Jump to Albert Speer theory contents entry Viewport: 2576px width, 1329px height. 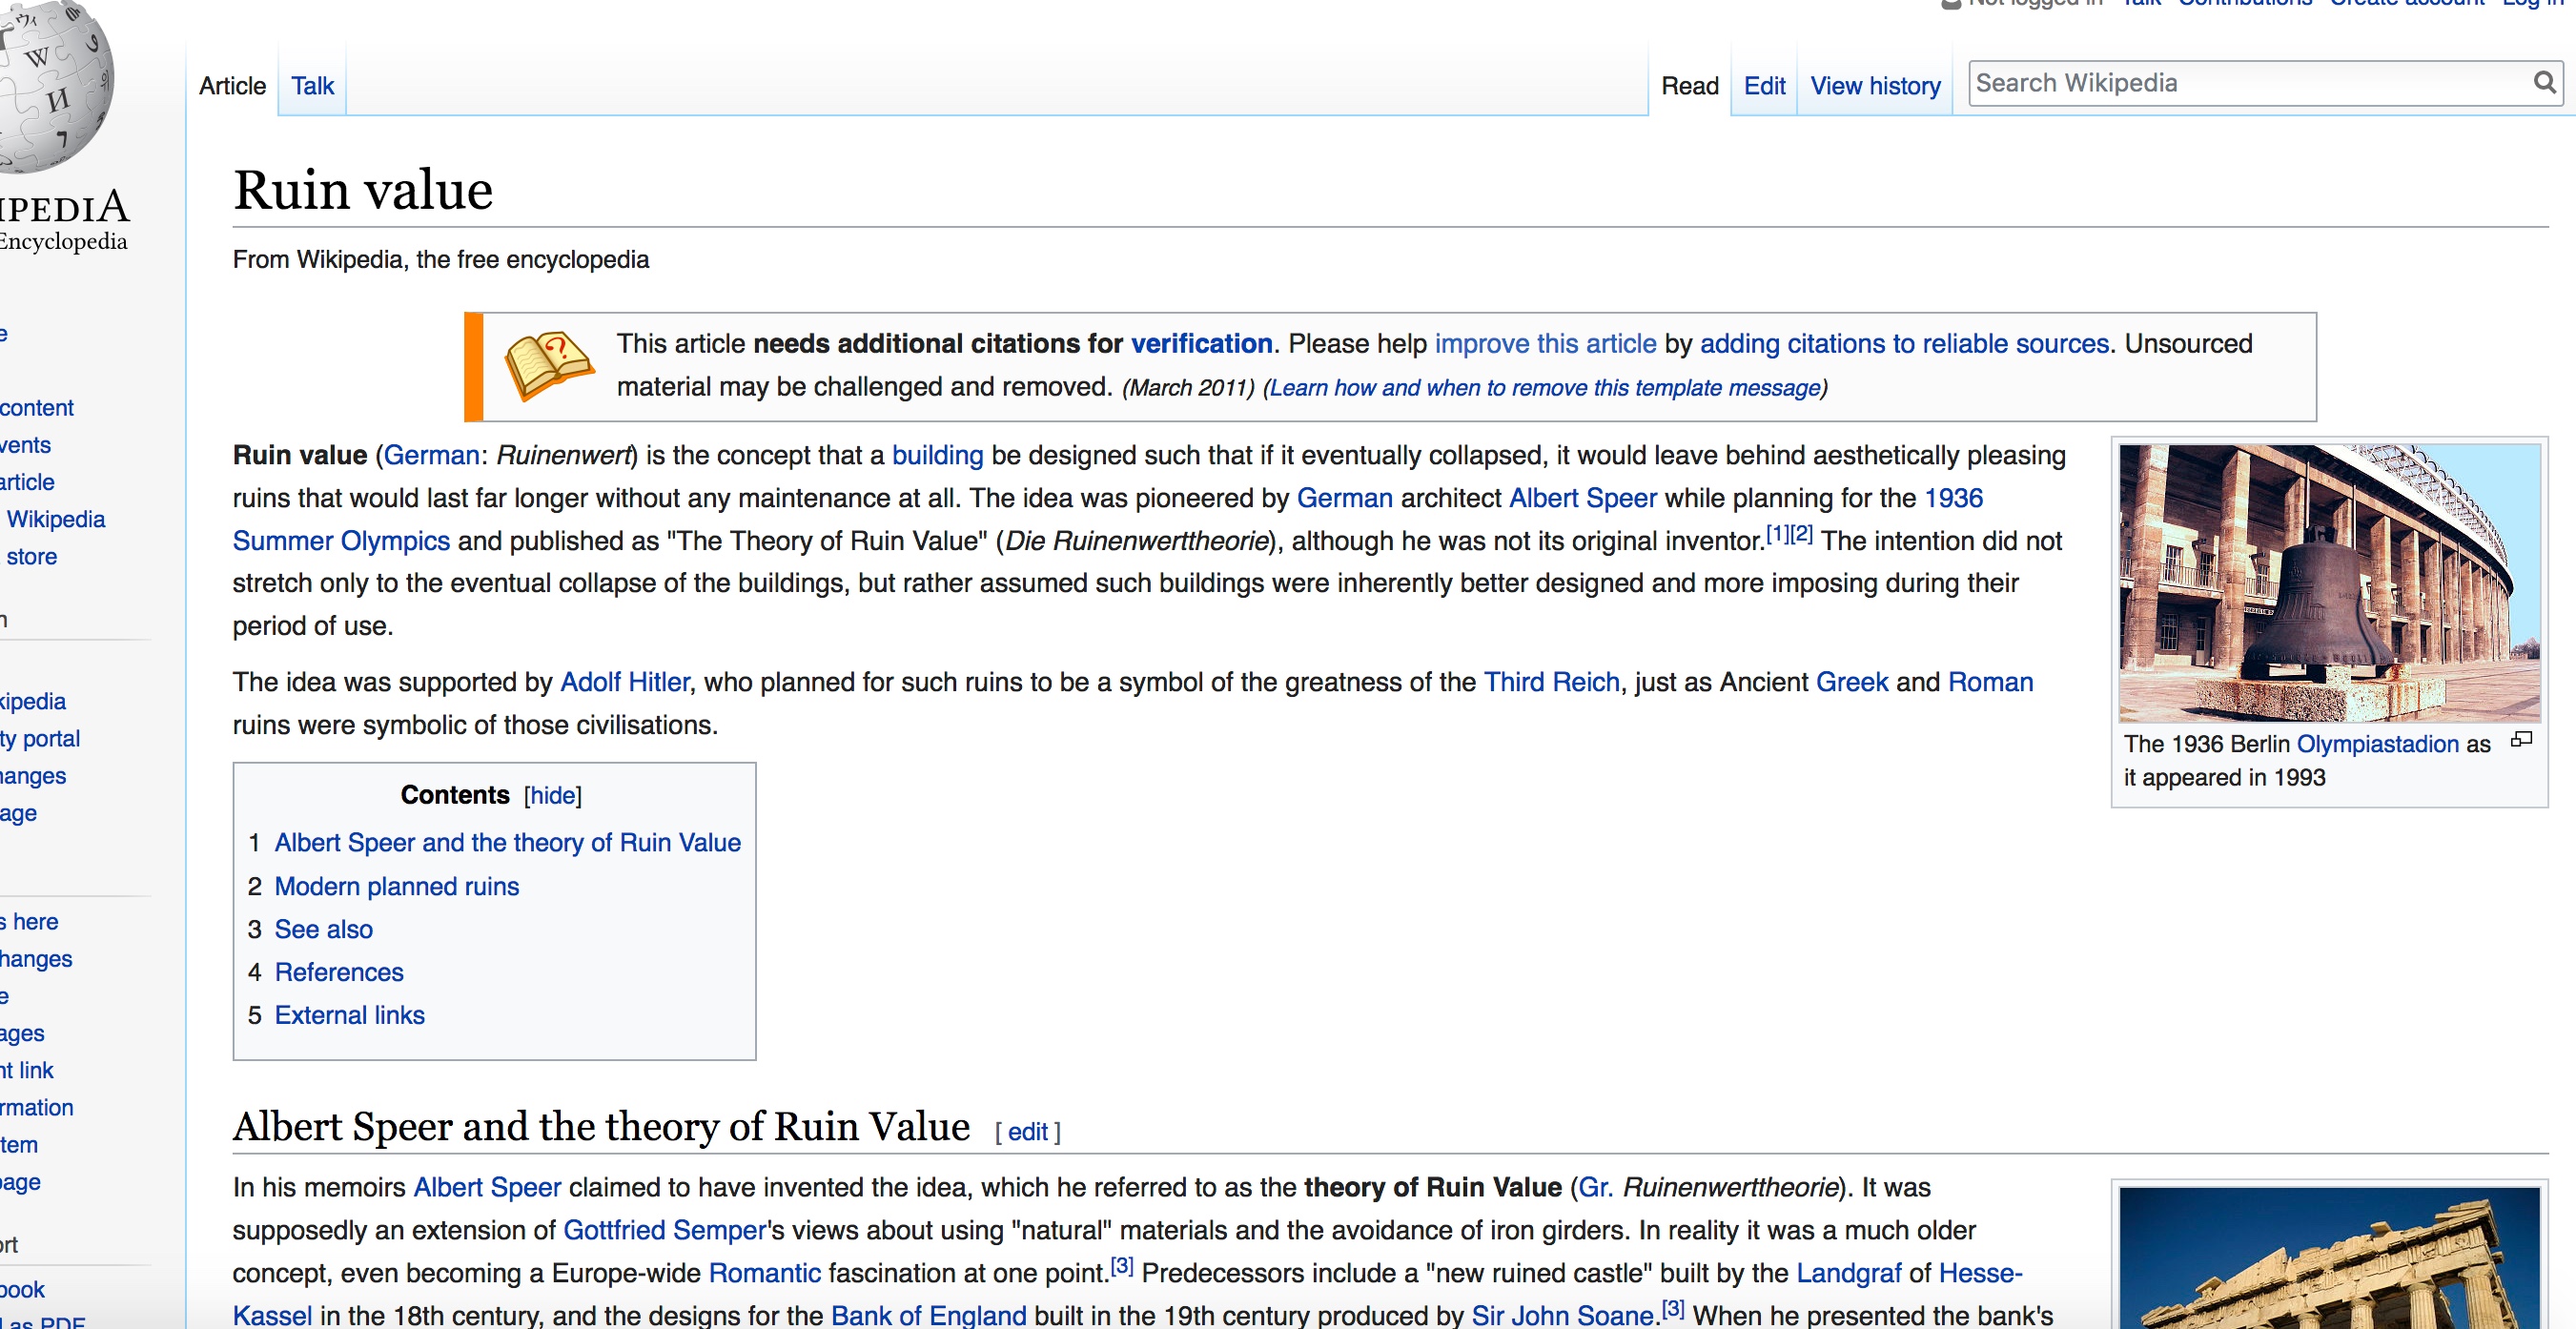[x=507, y=843]
